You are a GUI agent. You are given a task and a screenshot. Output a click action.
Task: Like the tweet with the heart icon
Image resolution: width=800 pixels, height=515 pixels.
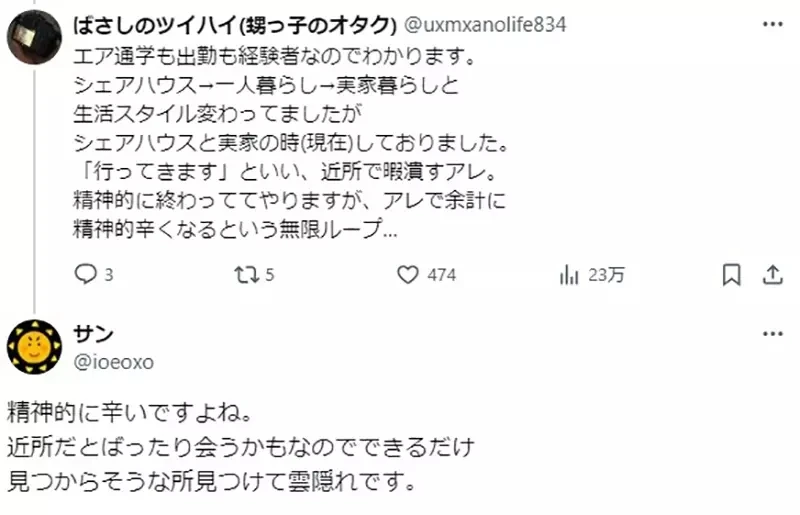point(407,274)
